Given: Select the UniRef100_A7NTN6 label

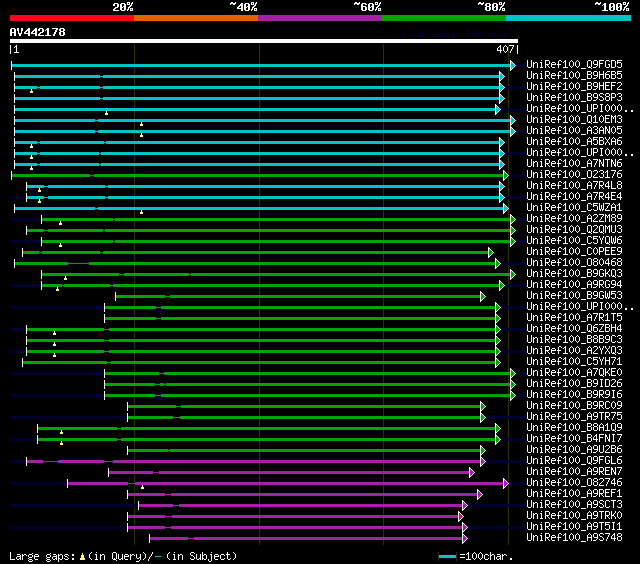Looking at the screenshot, I should pyautogui.click(x=574, y=164).
